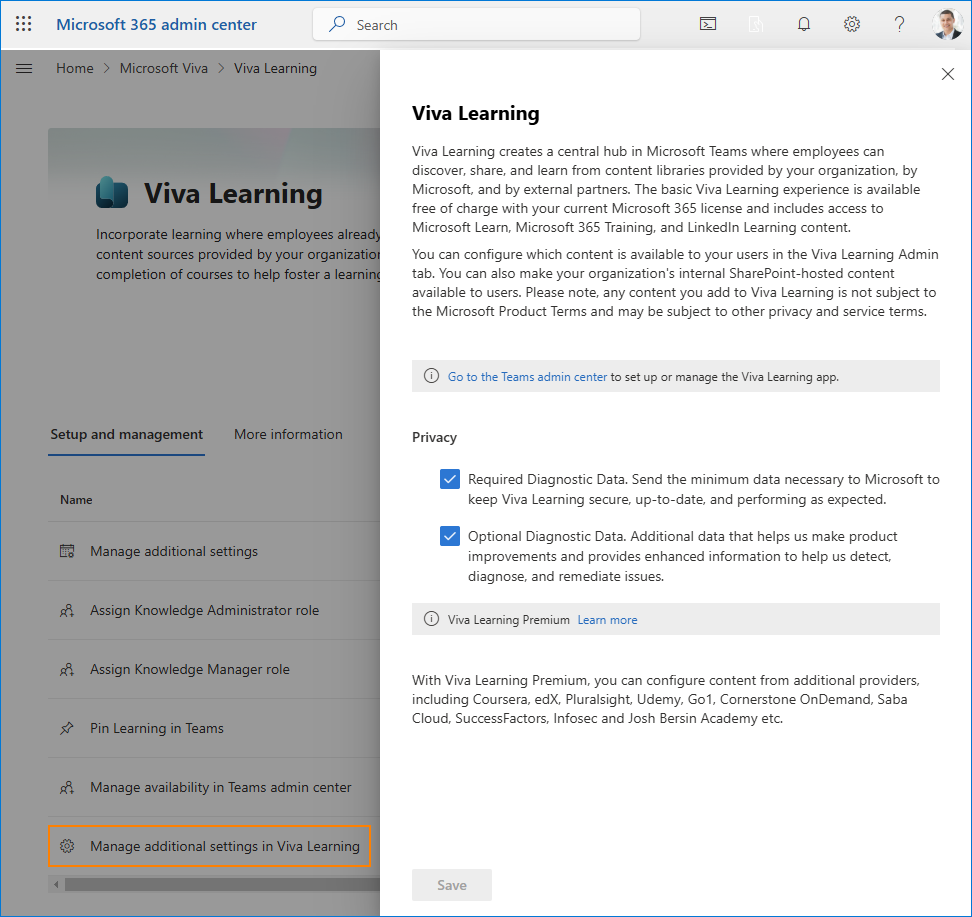Click the disabled document icon in header
Image resolution: width=972 pixels, height=917 pixels.
(x=756, y=24)
